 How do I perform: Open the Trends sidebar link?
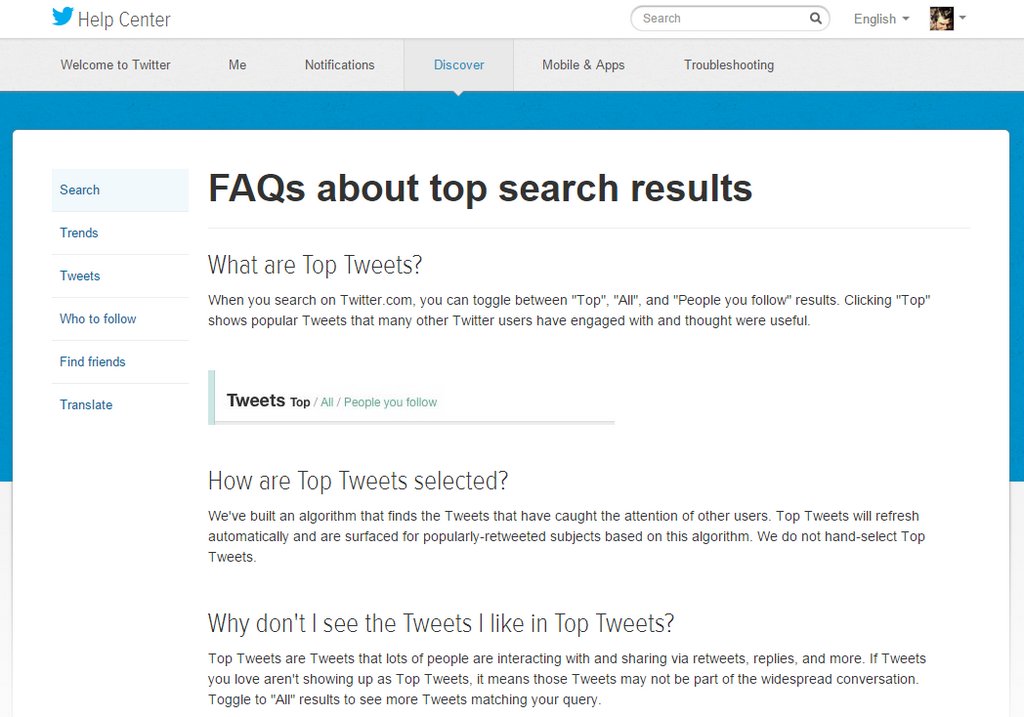[x=120, y=233]
